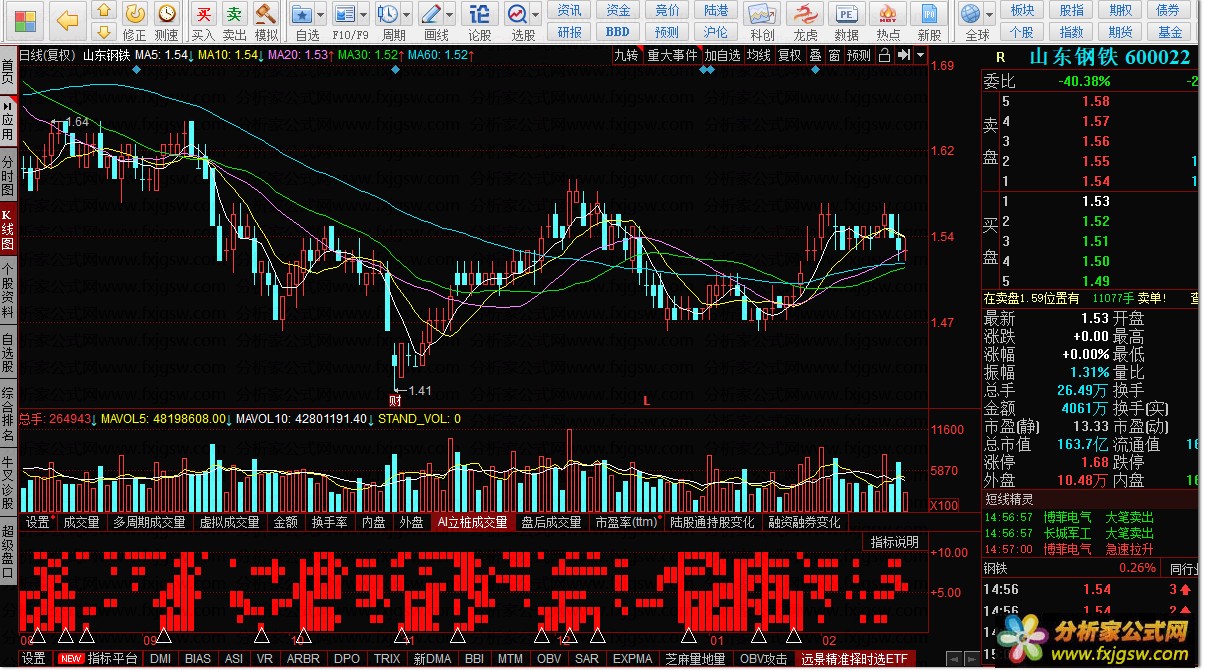Click the 期货 futures button
1205x671 pixels.
click(1119, 31)
